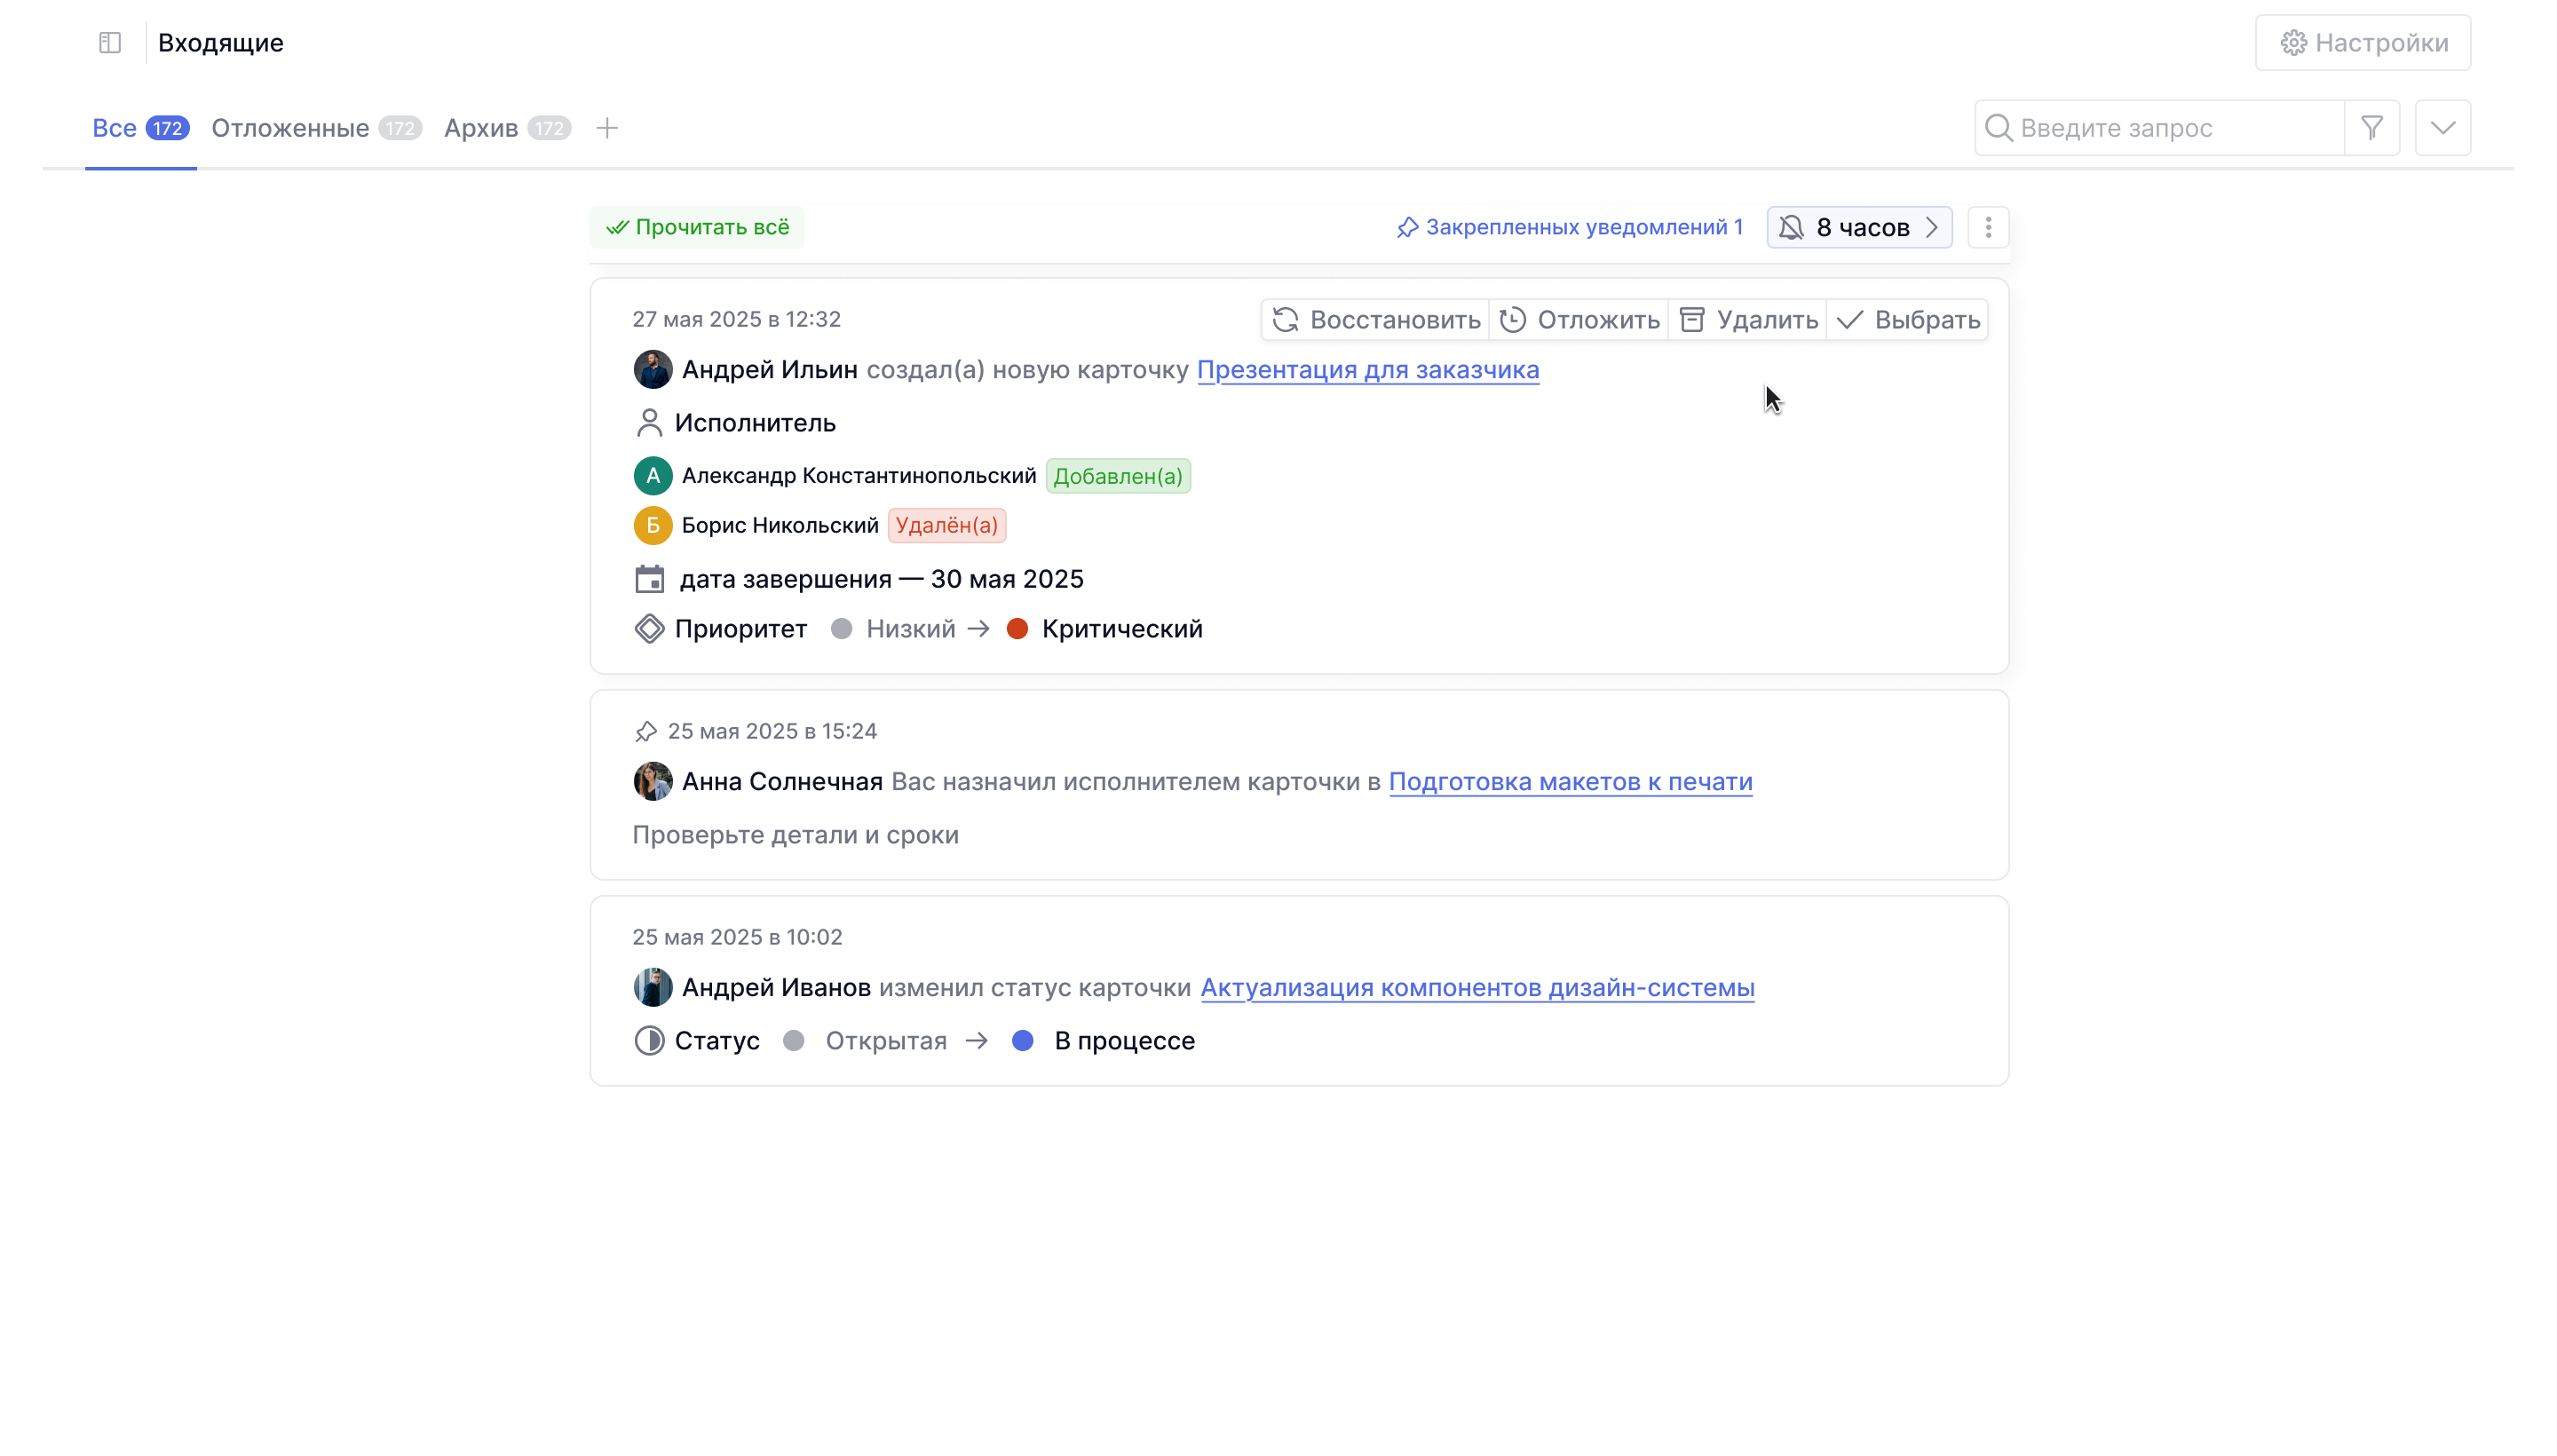Click the pin icon on Анна Солнечная's notification
Image resolution: width=2557 pixels, height=1456 pixels.
tap(648, 731)
